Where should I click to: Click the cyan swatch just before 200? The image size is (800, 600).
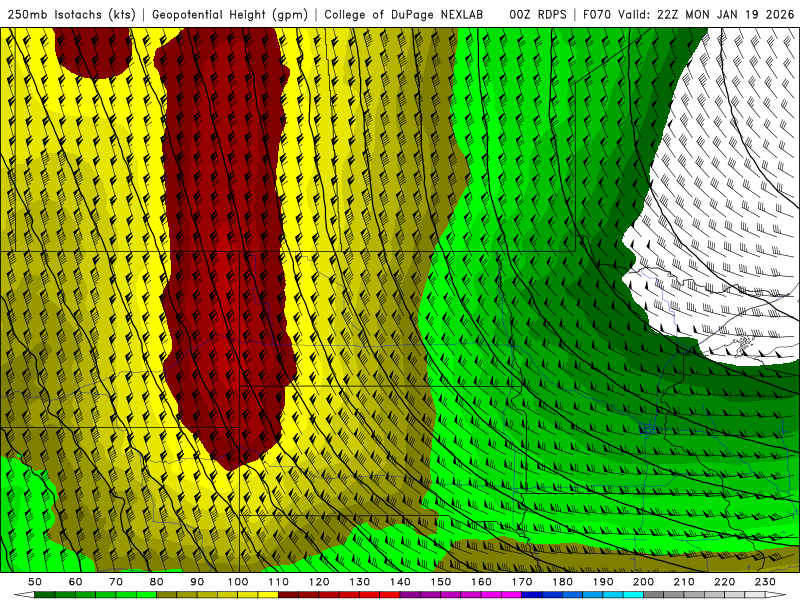[633, 595]
